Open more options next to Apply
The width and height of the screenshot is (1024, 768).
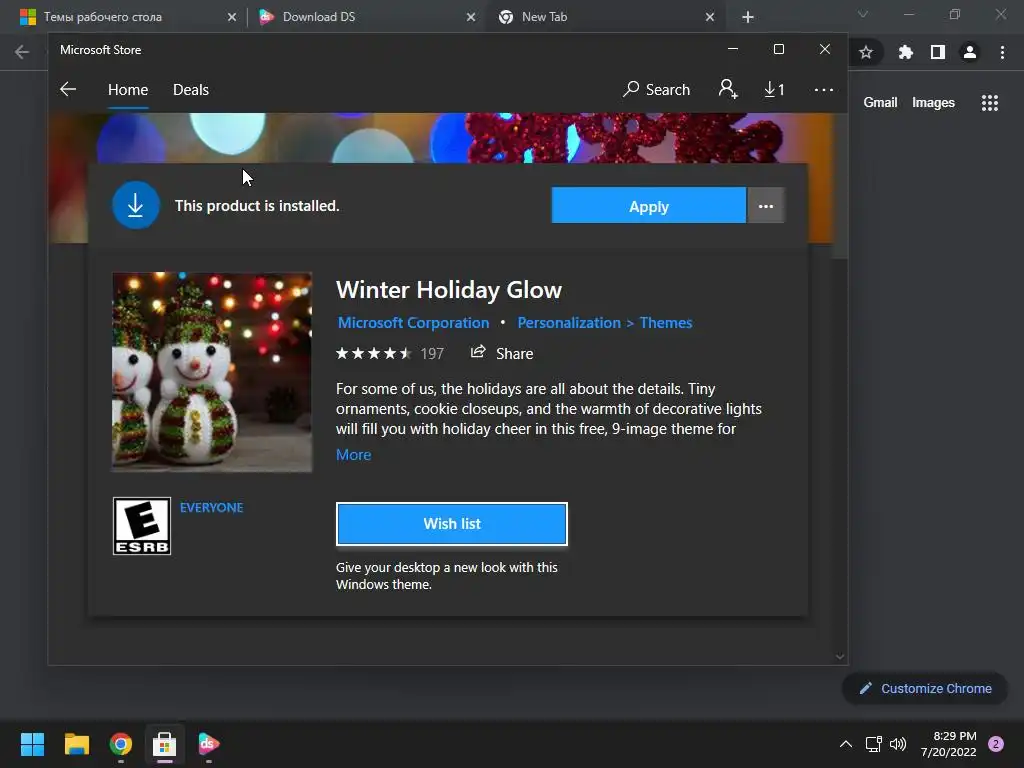click(766, 206)
